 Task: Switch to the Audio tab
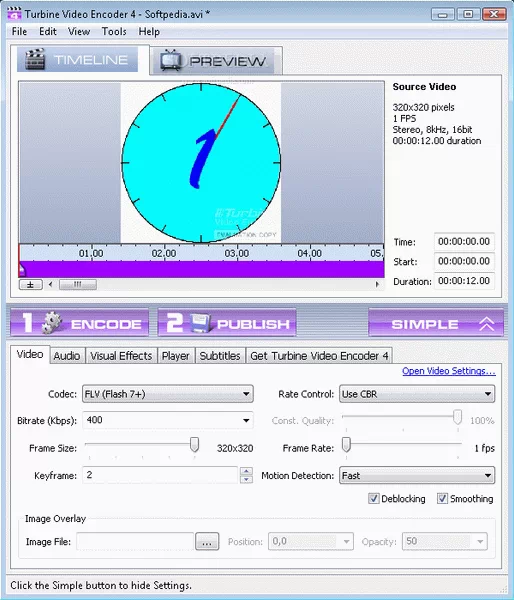(x=67, y=356)
